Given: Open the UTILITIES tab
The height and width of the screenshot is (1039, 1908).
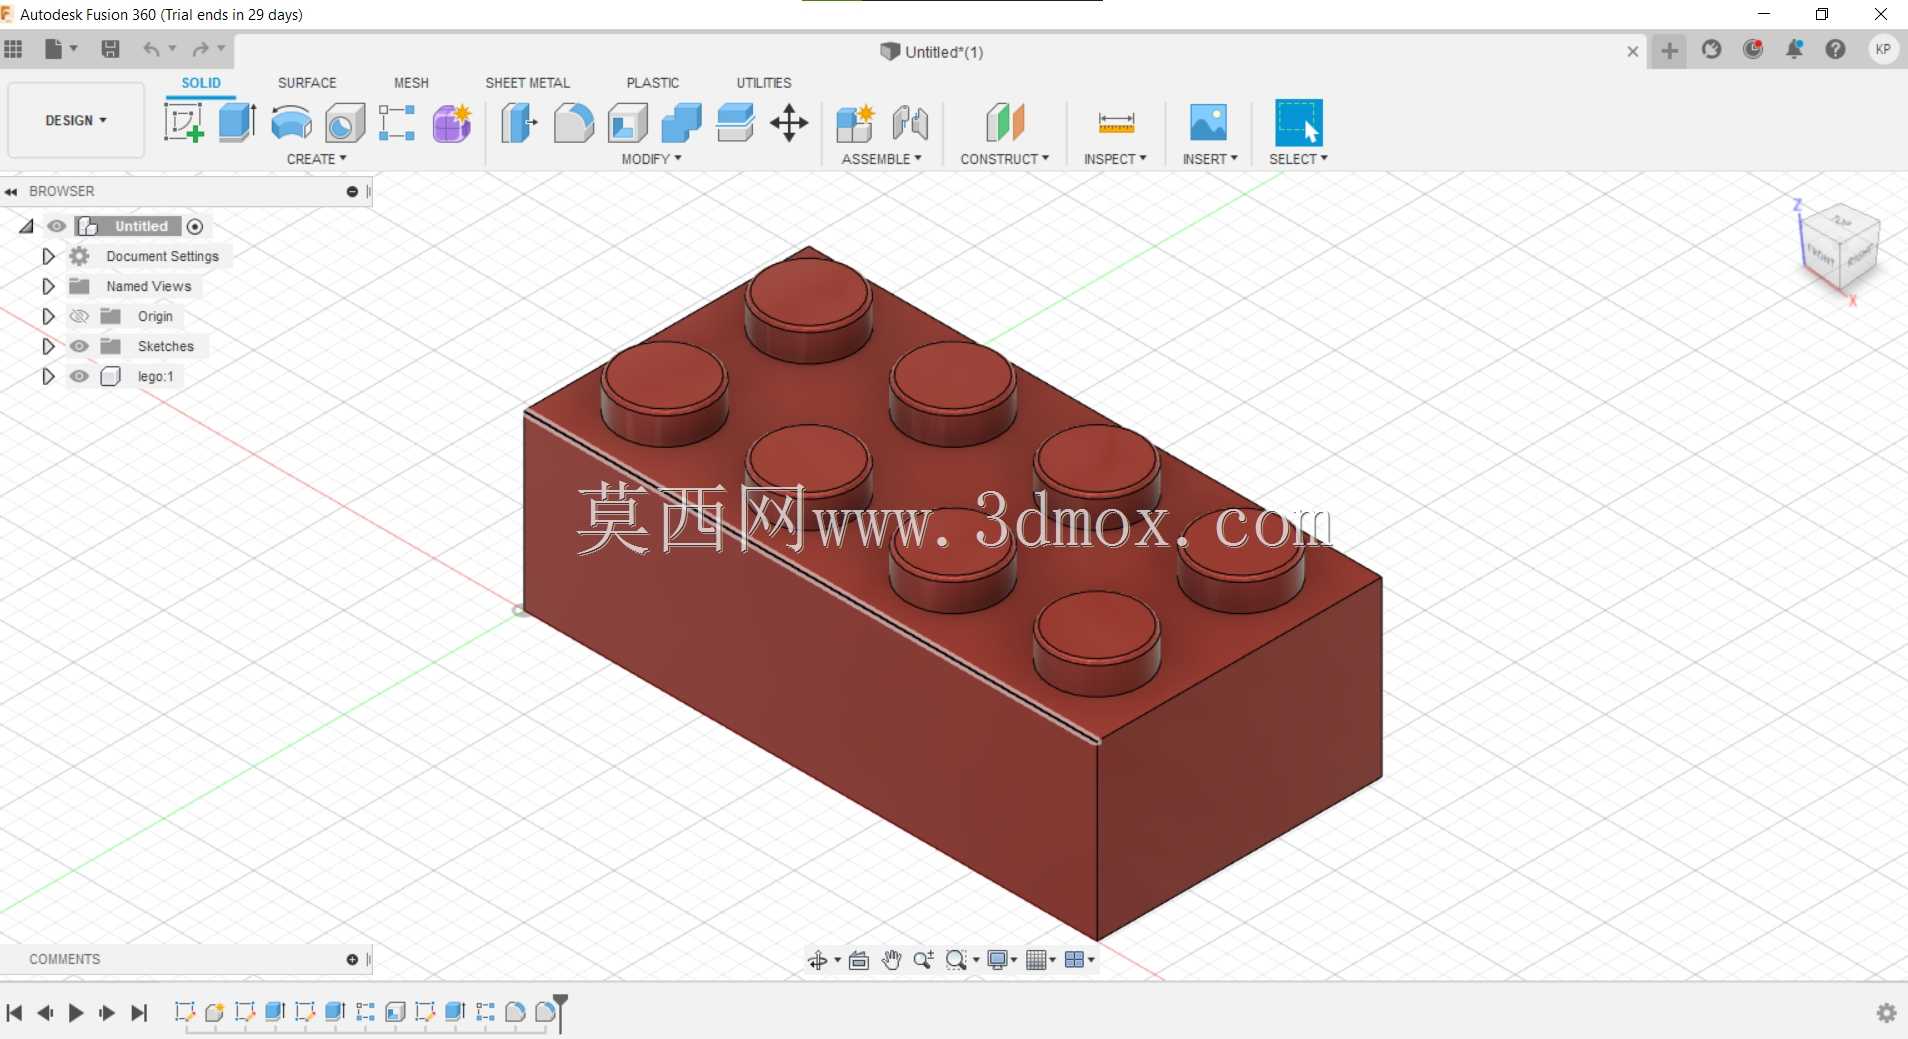Looking at the screenshot, I should tap(764, 83).
